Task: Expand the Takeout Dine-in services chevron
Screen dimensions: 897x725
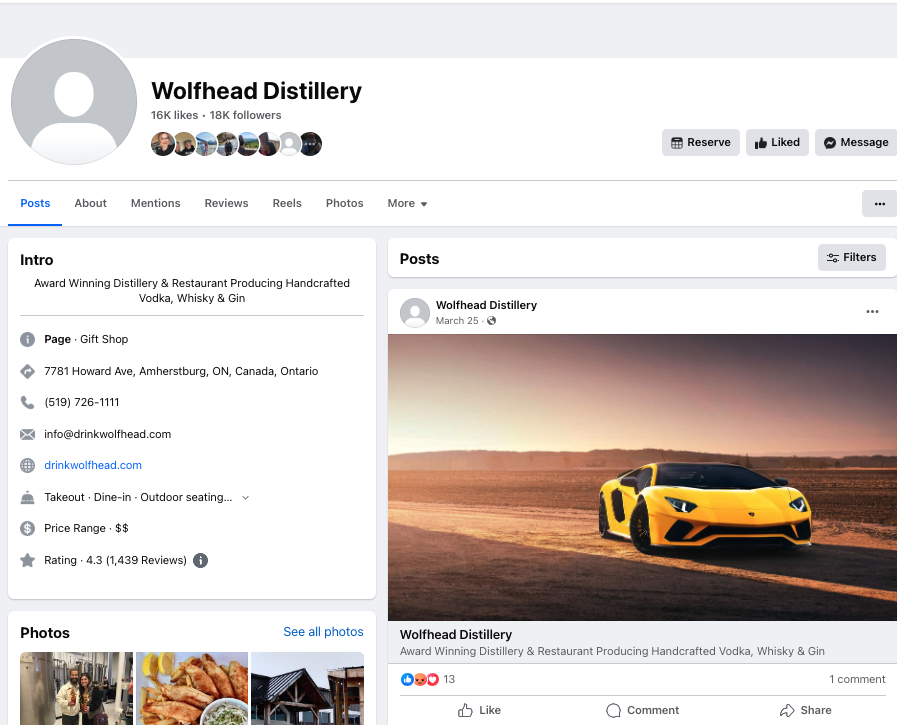Action: (x=245, y=498)
